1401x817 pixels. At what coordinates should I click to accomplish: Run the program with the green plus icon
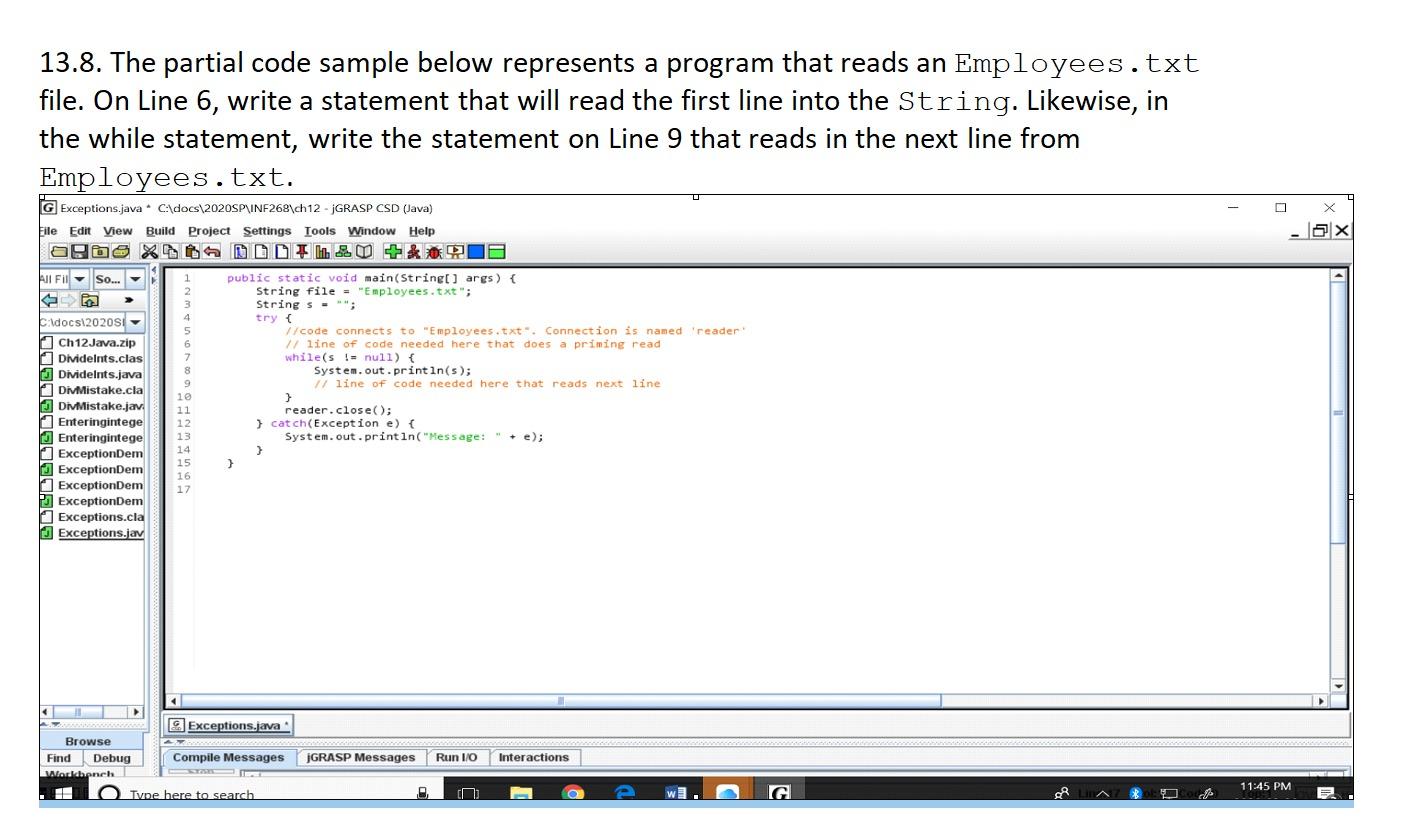pos(392,251)
